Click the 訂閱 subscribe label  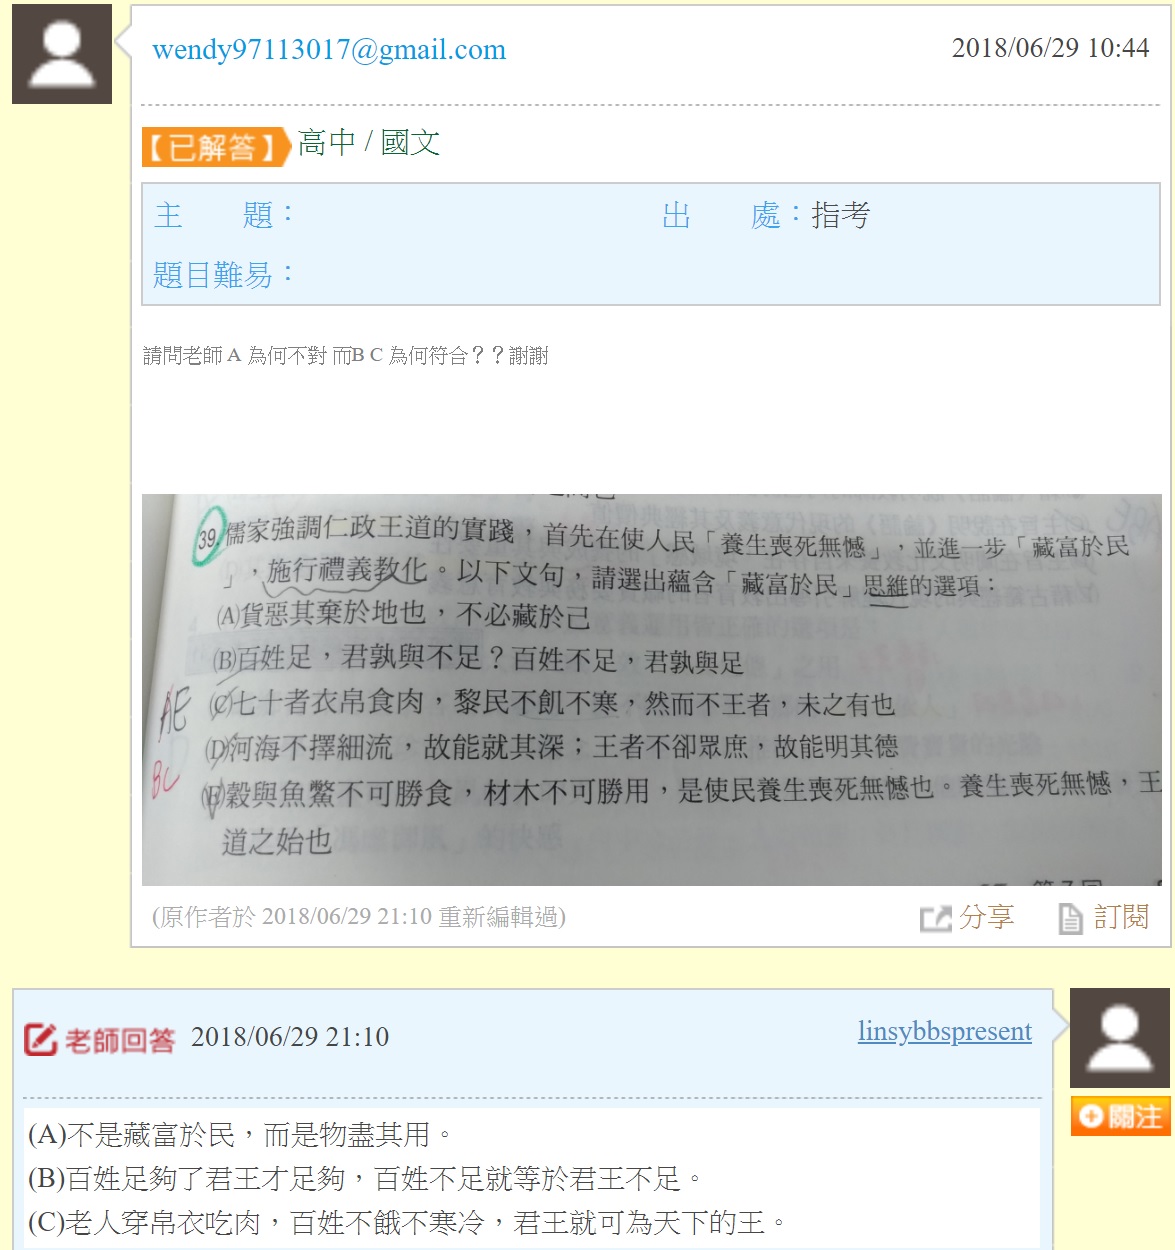(1121, 917)
